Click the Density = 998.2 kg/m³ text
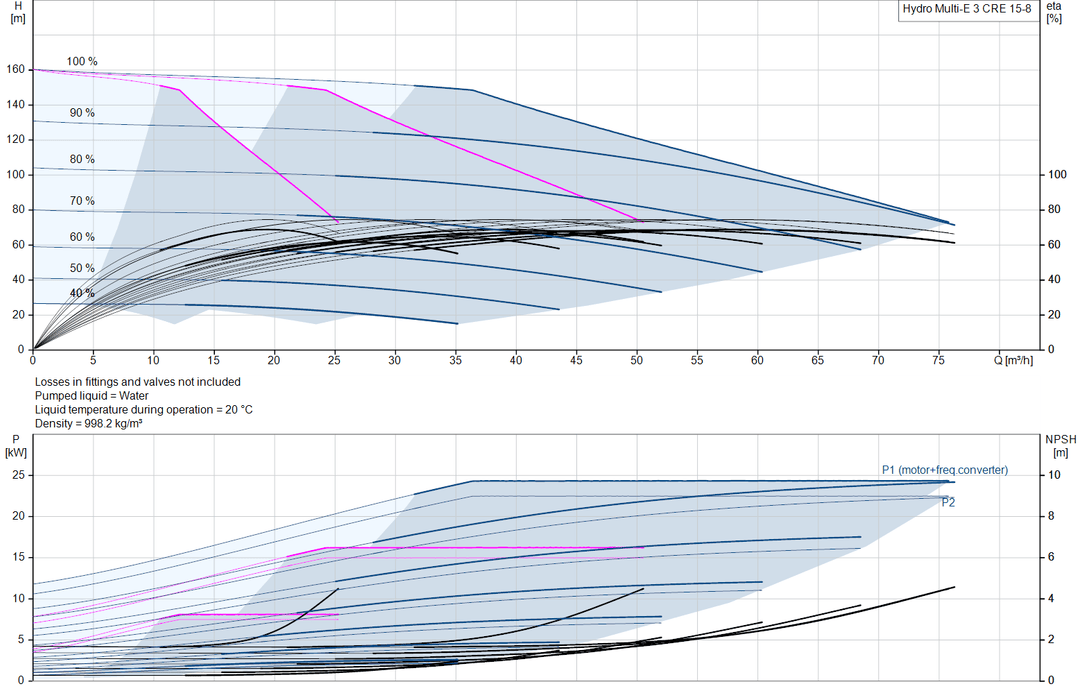Viewport: 1082px width, 700px height. click(x=89, y=423)
